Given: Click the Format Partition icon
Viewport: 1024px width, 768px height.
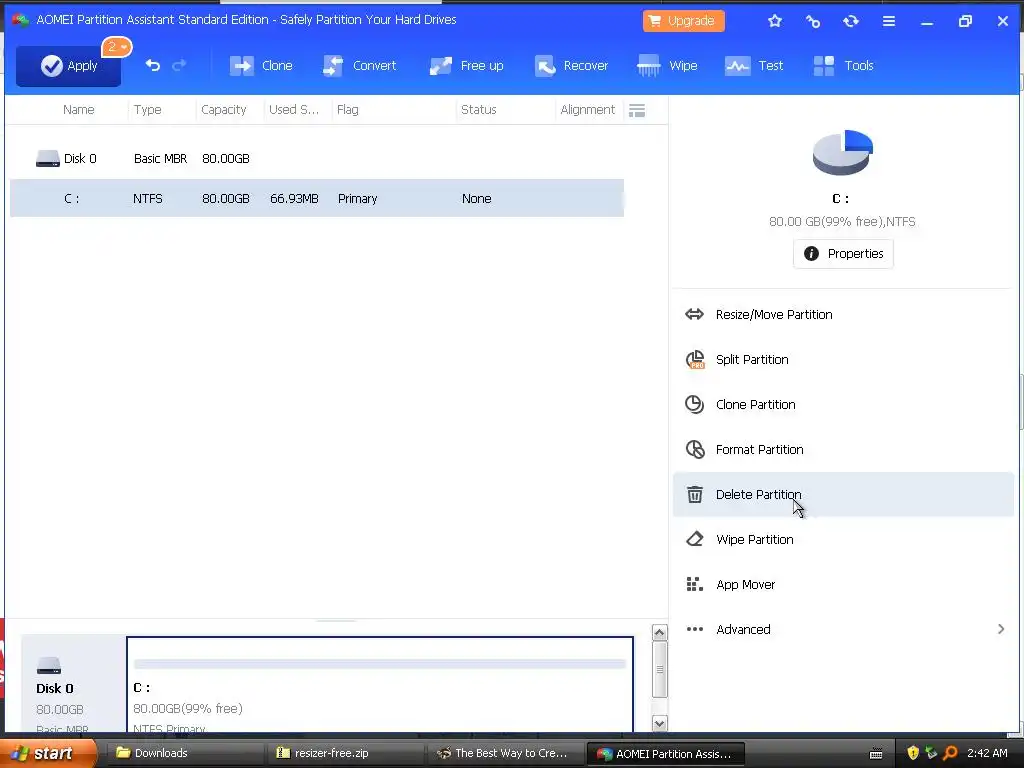Looking at the screenshot, I should coord(695,449).
